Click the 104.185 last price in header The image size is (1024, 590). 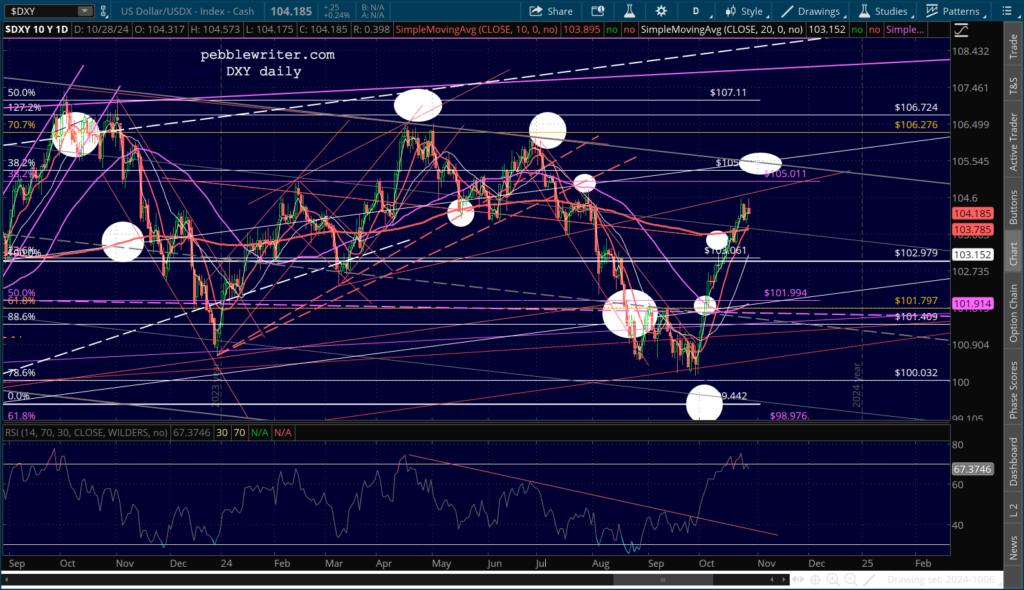[291, 11]
